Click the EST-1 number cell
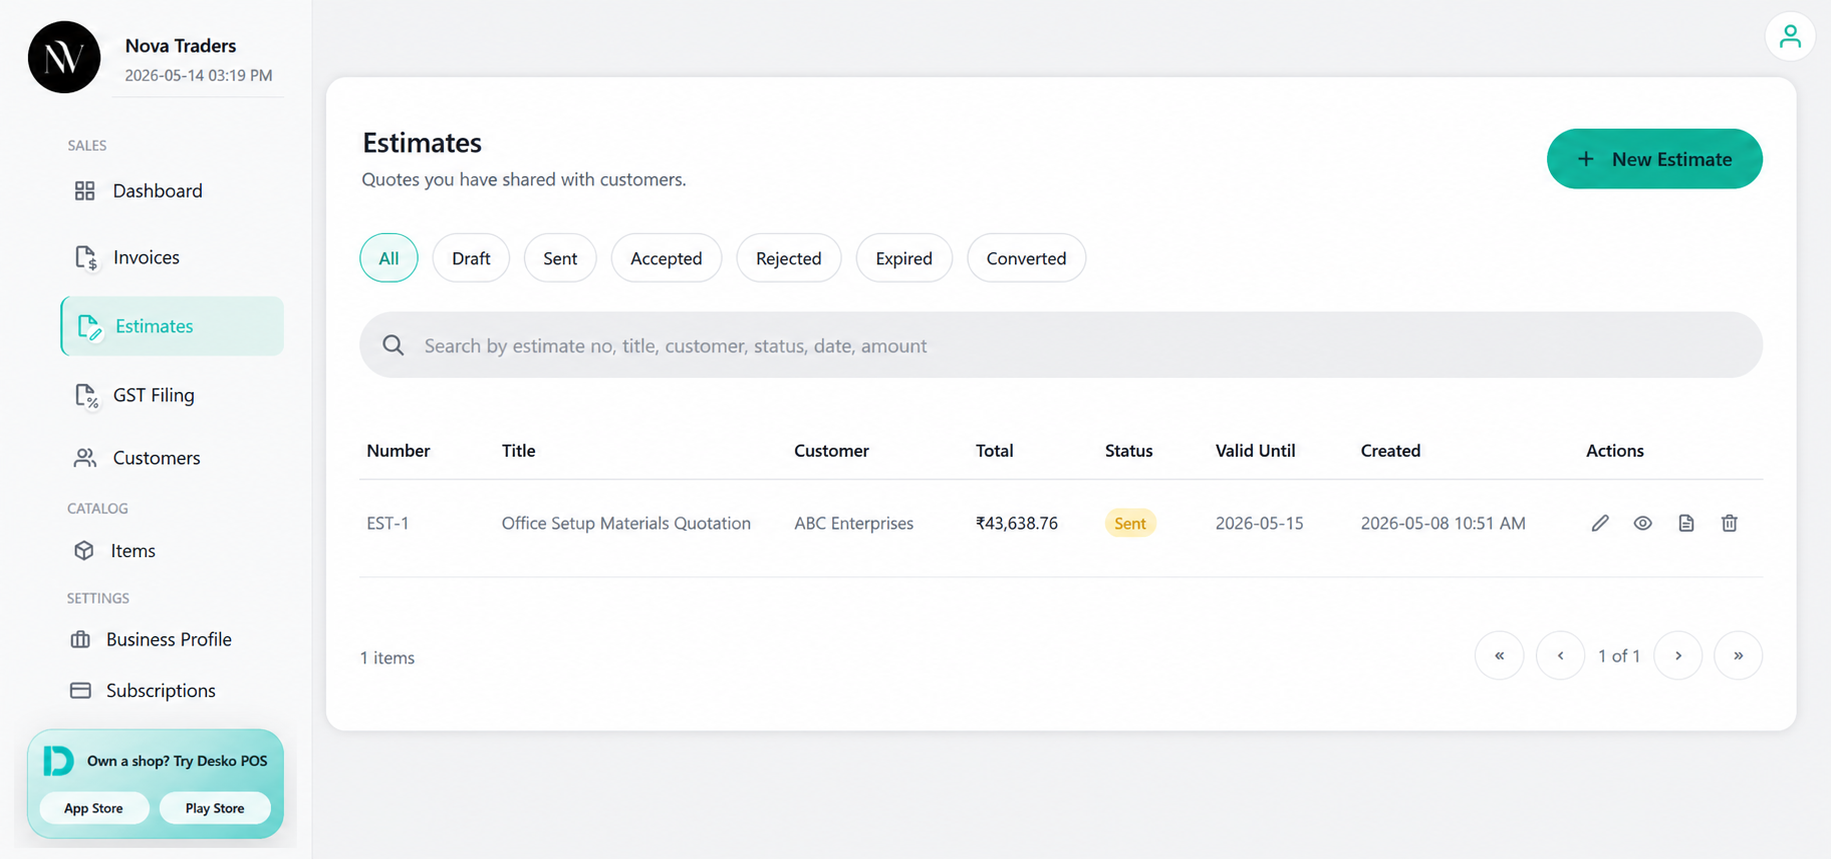 (388, 523)
